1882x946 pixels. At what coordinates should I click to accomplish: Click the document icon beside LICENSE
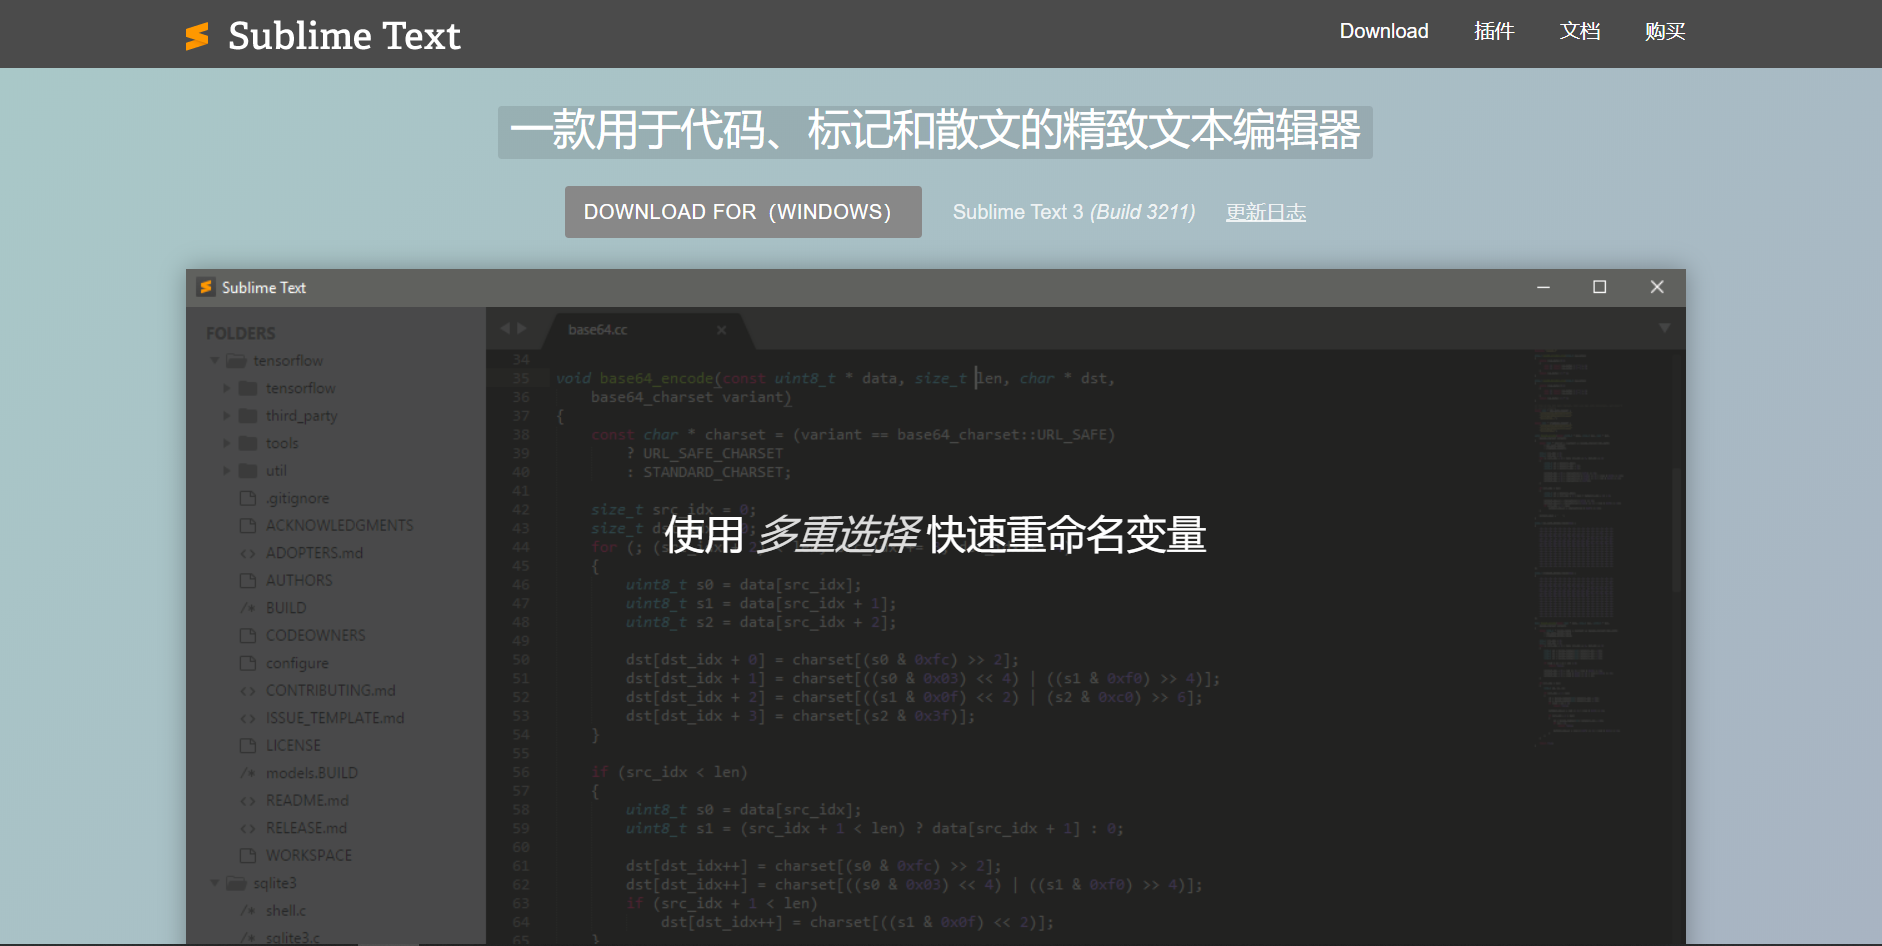pos(248,744)
